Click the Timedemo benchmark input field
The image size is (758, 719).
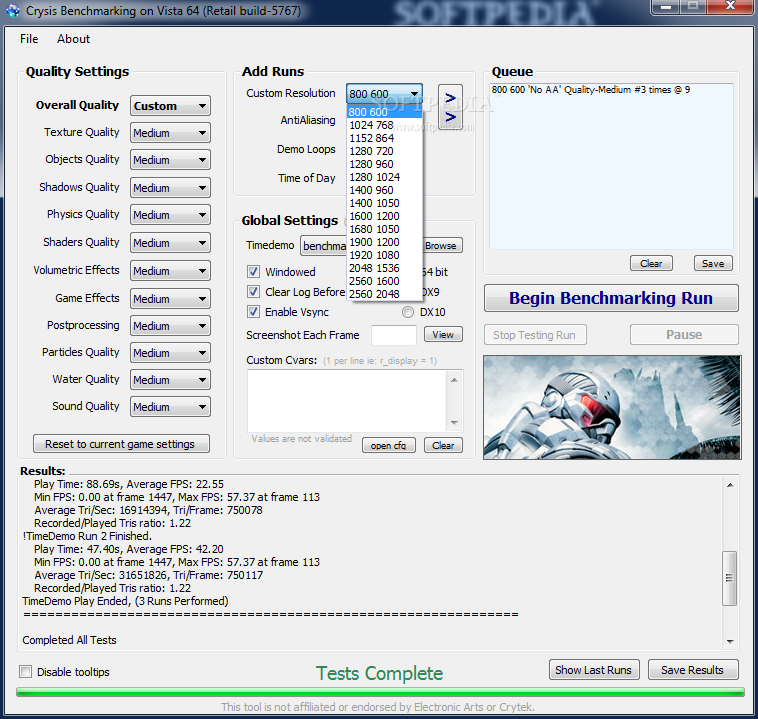(323, 246)
